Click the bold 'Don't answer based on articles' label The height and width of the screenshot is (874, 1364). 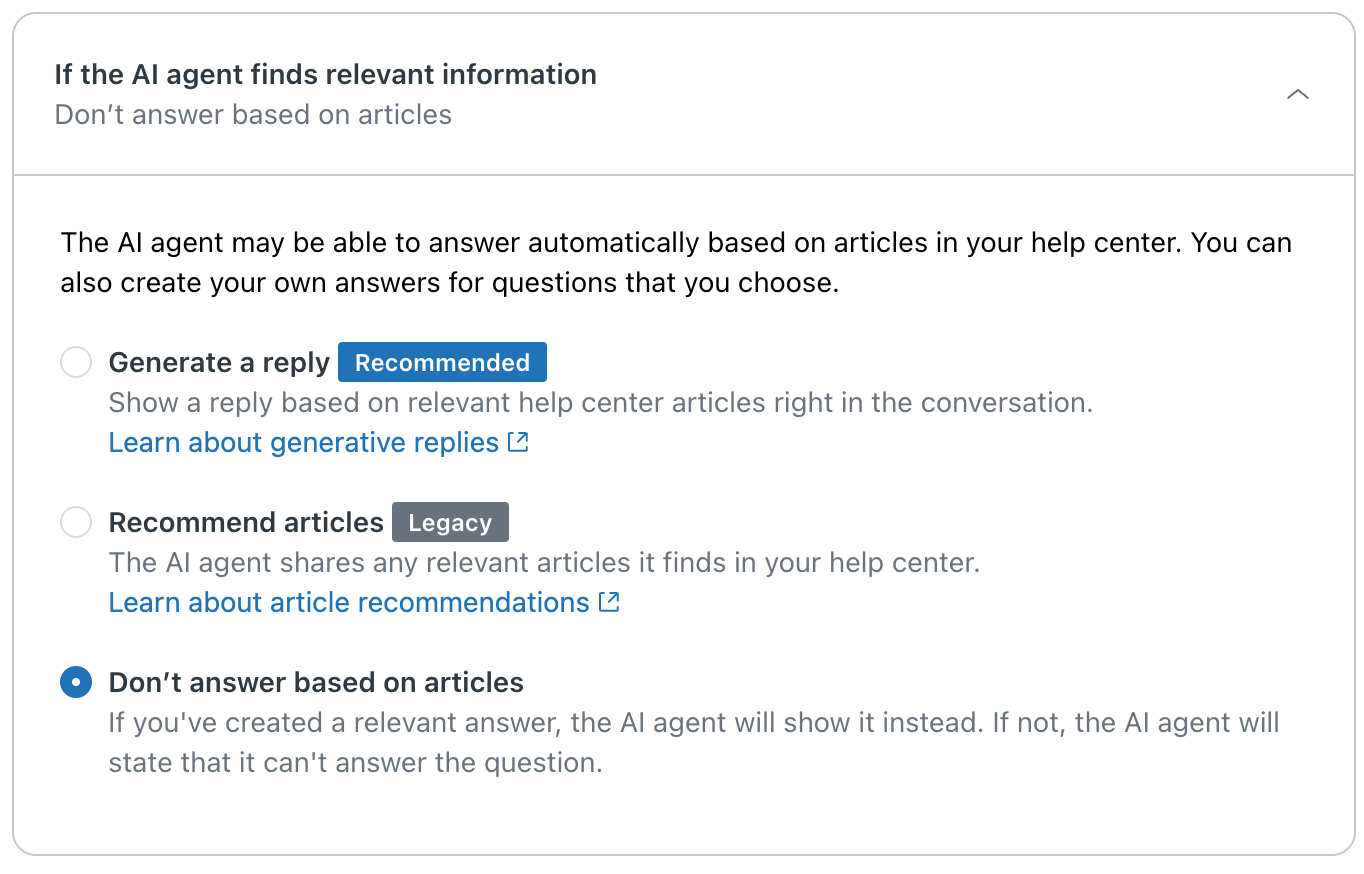[x=316, y=682]
